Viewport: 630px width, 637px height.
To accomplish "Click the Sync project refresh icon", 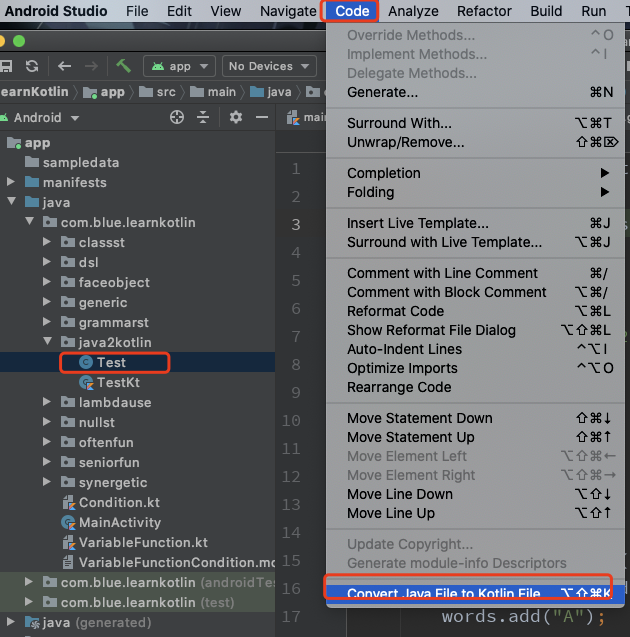I will [32, 66].
